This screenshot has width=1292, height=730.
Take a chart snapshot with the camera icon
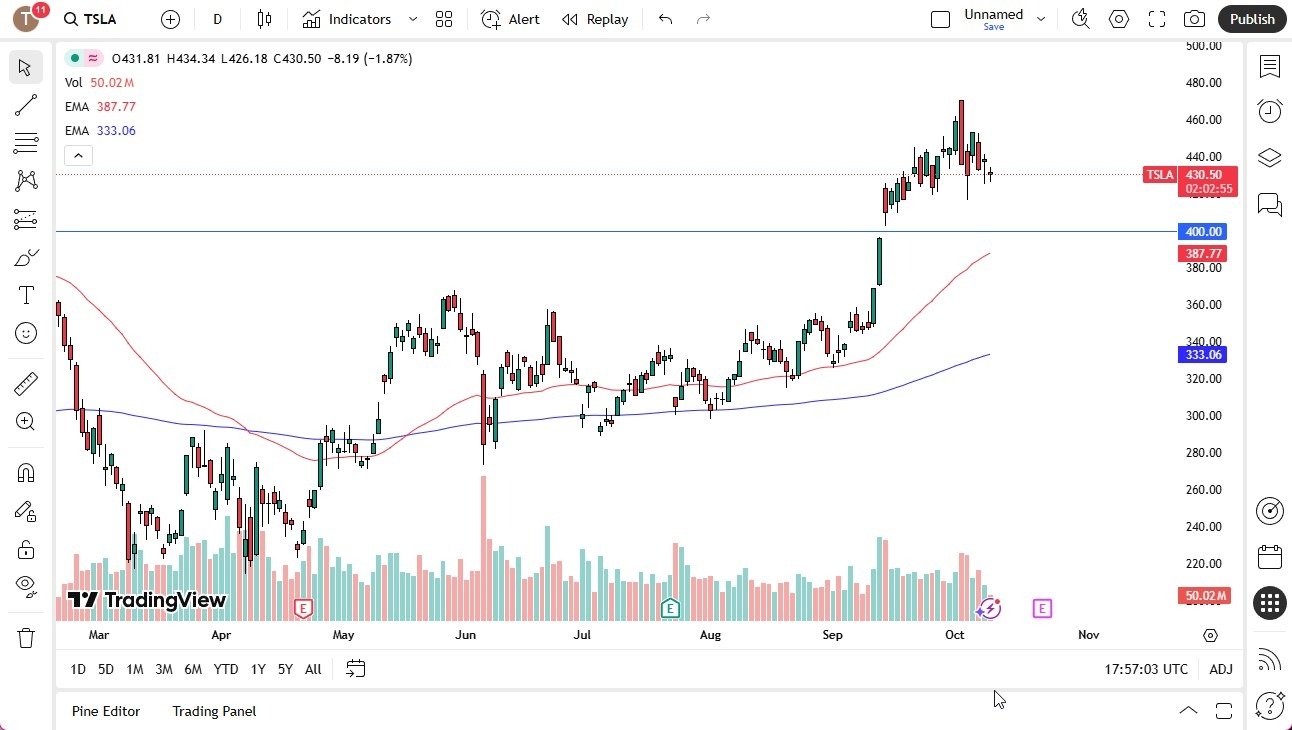[x=1194, y=19]
